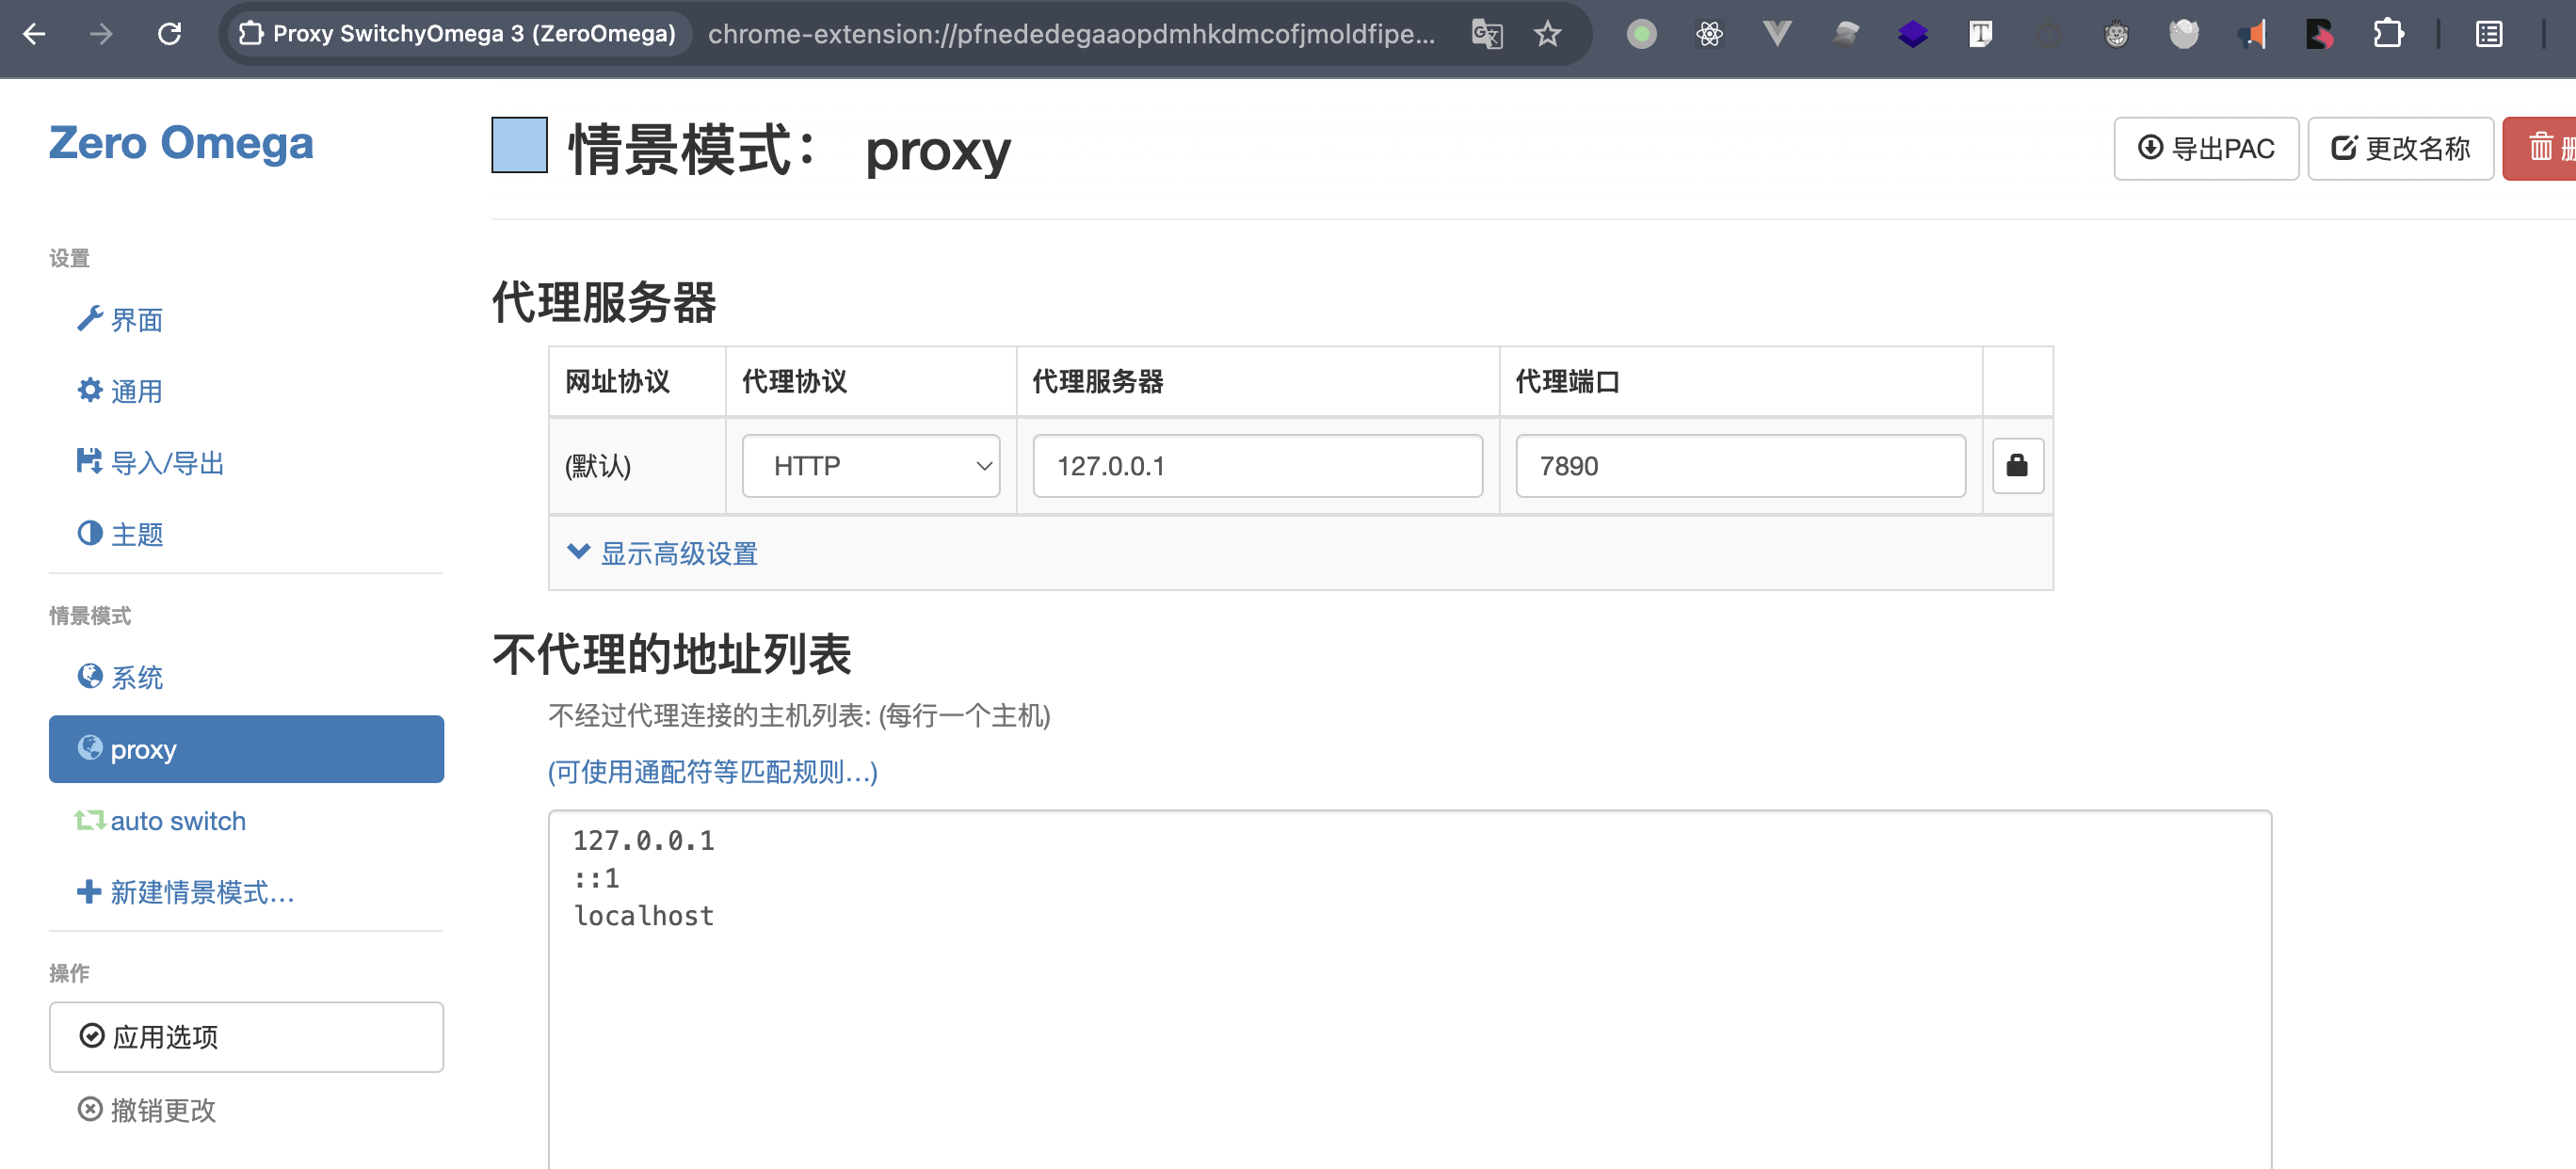Screen dimensions: 2576x1169
Task: Open the HTTP proxy protocol dropdown
Action: pyautogui.click(x=871, y=465)
